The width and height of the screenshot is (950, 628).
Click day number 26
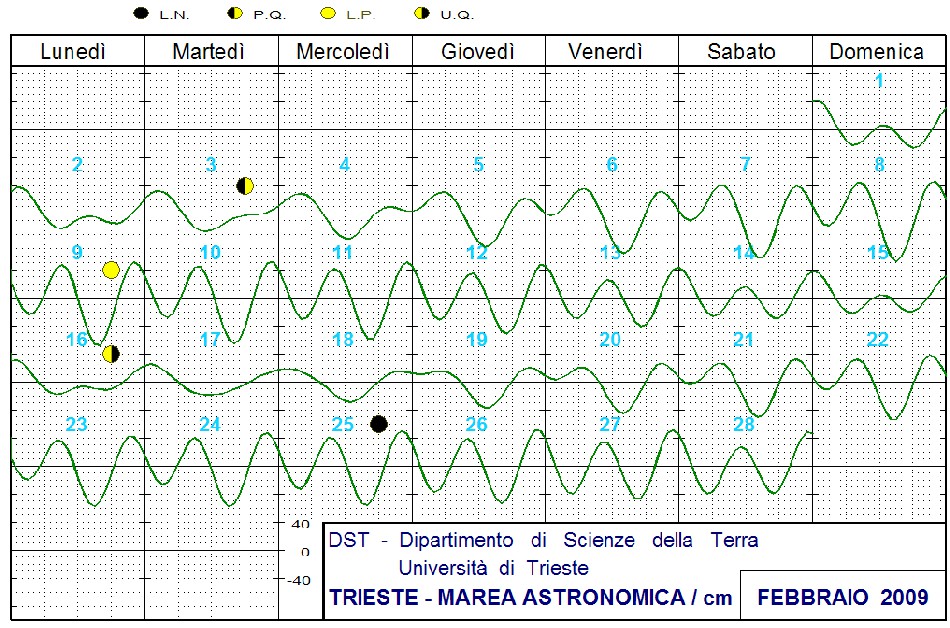[477, 423]
